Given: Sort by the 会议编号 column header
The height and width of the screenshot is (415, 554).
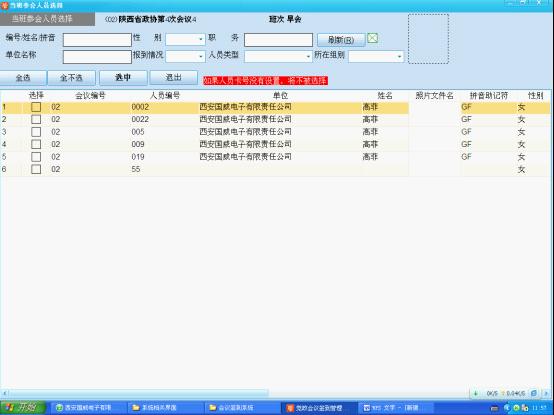Looking at the screenshot, I should pos(90,95).
